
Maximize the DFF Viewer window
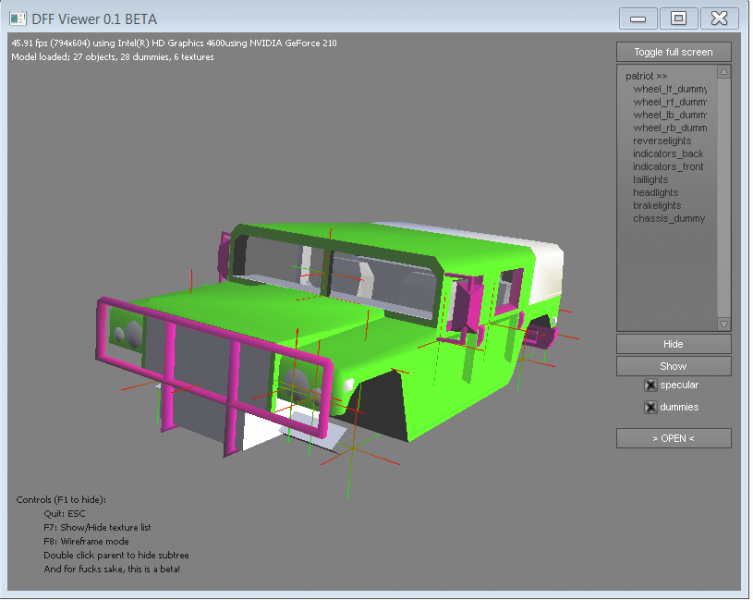tap(678, 19)
